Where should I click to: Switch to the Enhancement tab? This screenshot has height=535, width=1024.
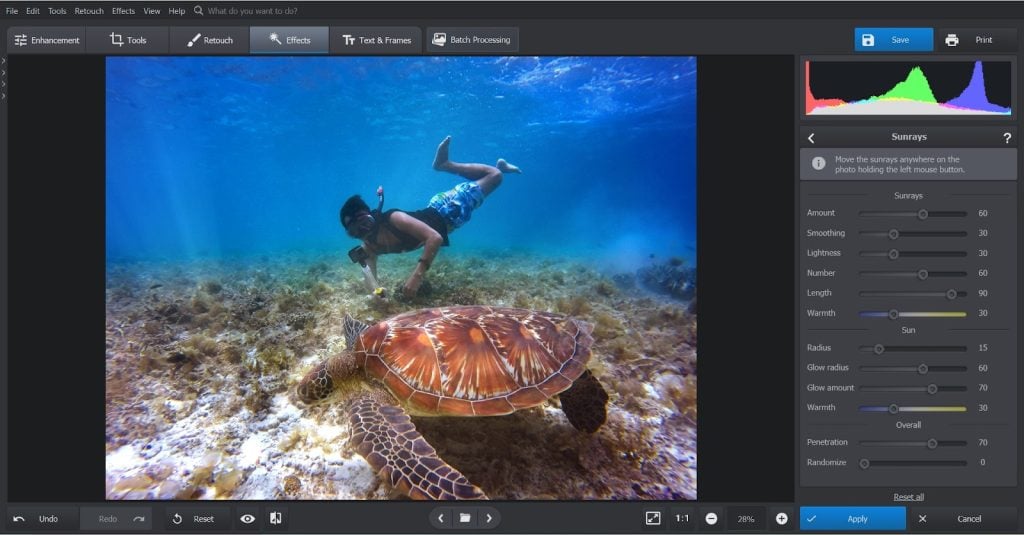click(x=47, y=40)
